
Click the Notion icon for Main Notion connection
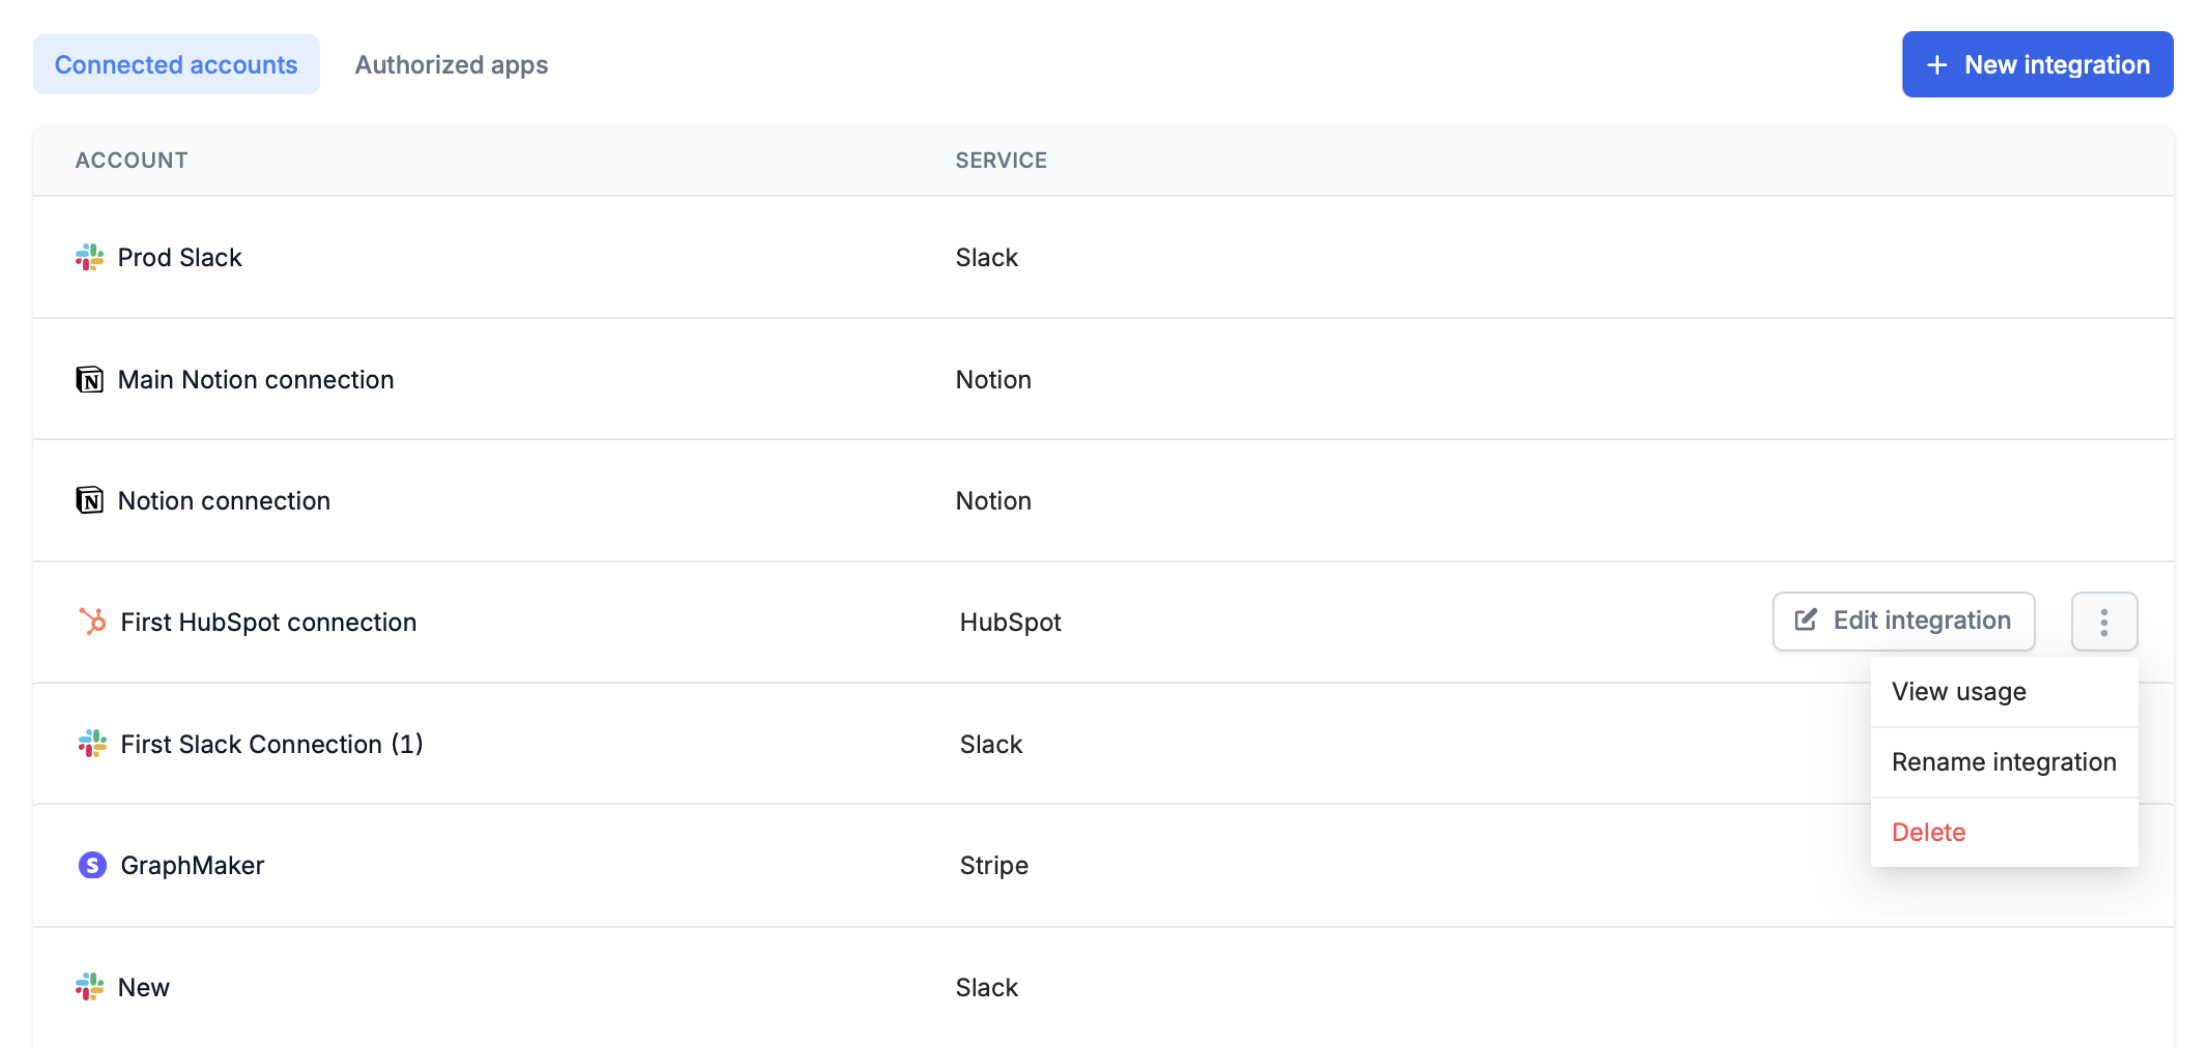90,379
